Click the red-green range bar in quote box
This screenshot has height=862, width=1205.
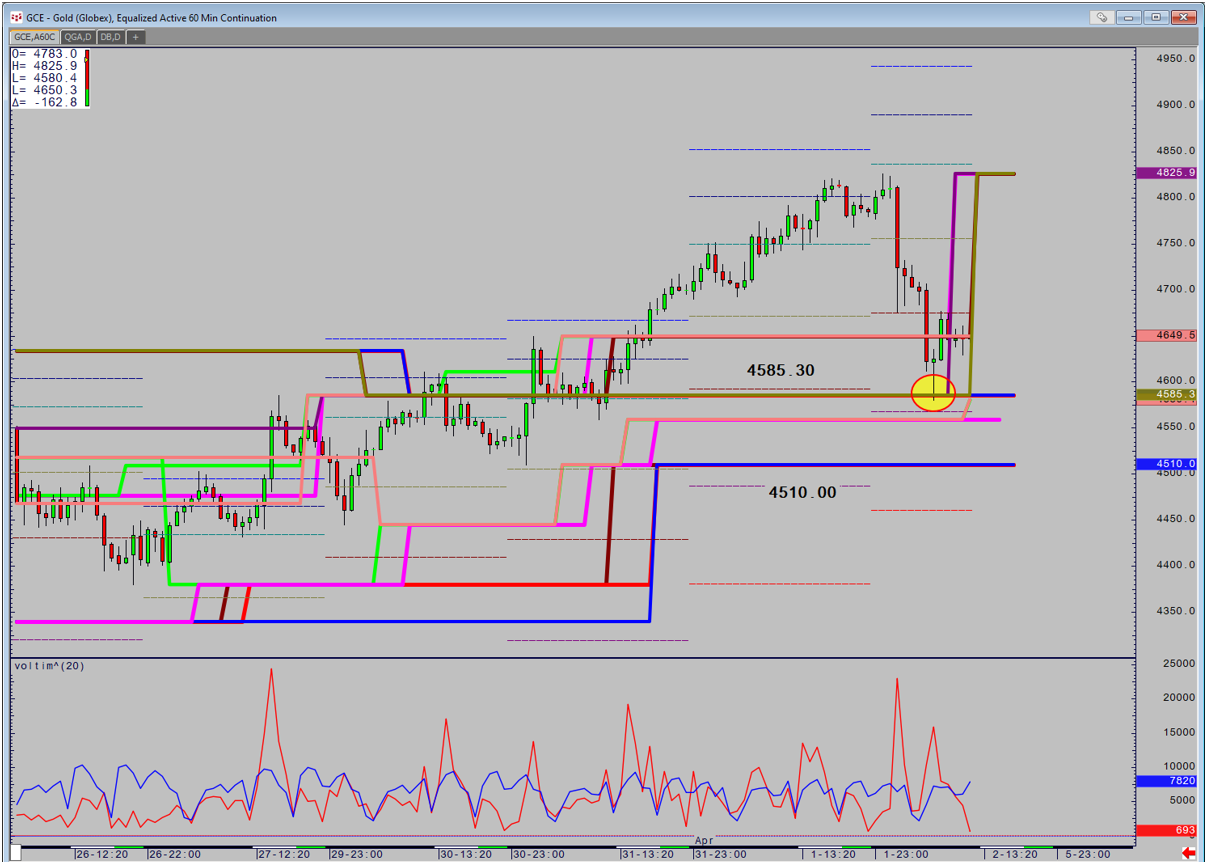[x=88, y=76]
